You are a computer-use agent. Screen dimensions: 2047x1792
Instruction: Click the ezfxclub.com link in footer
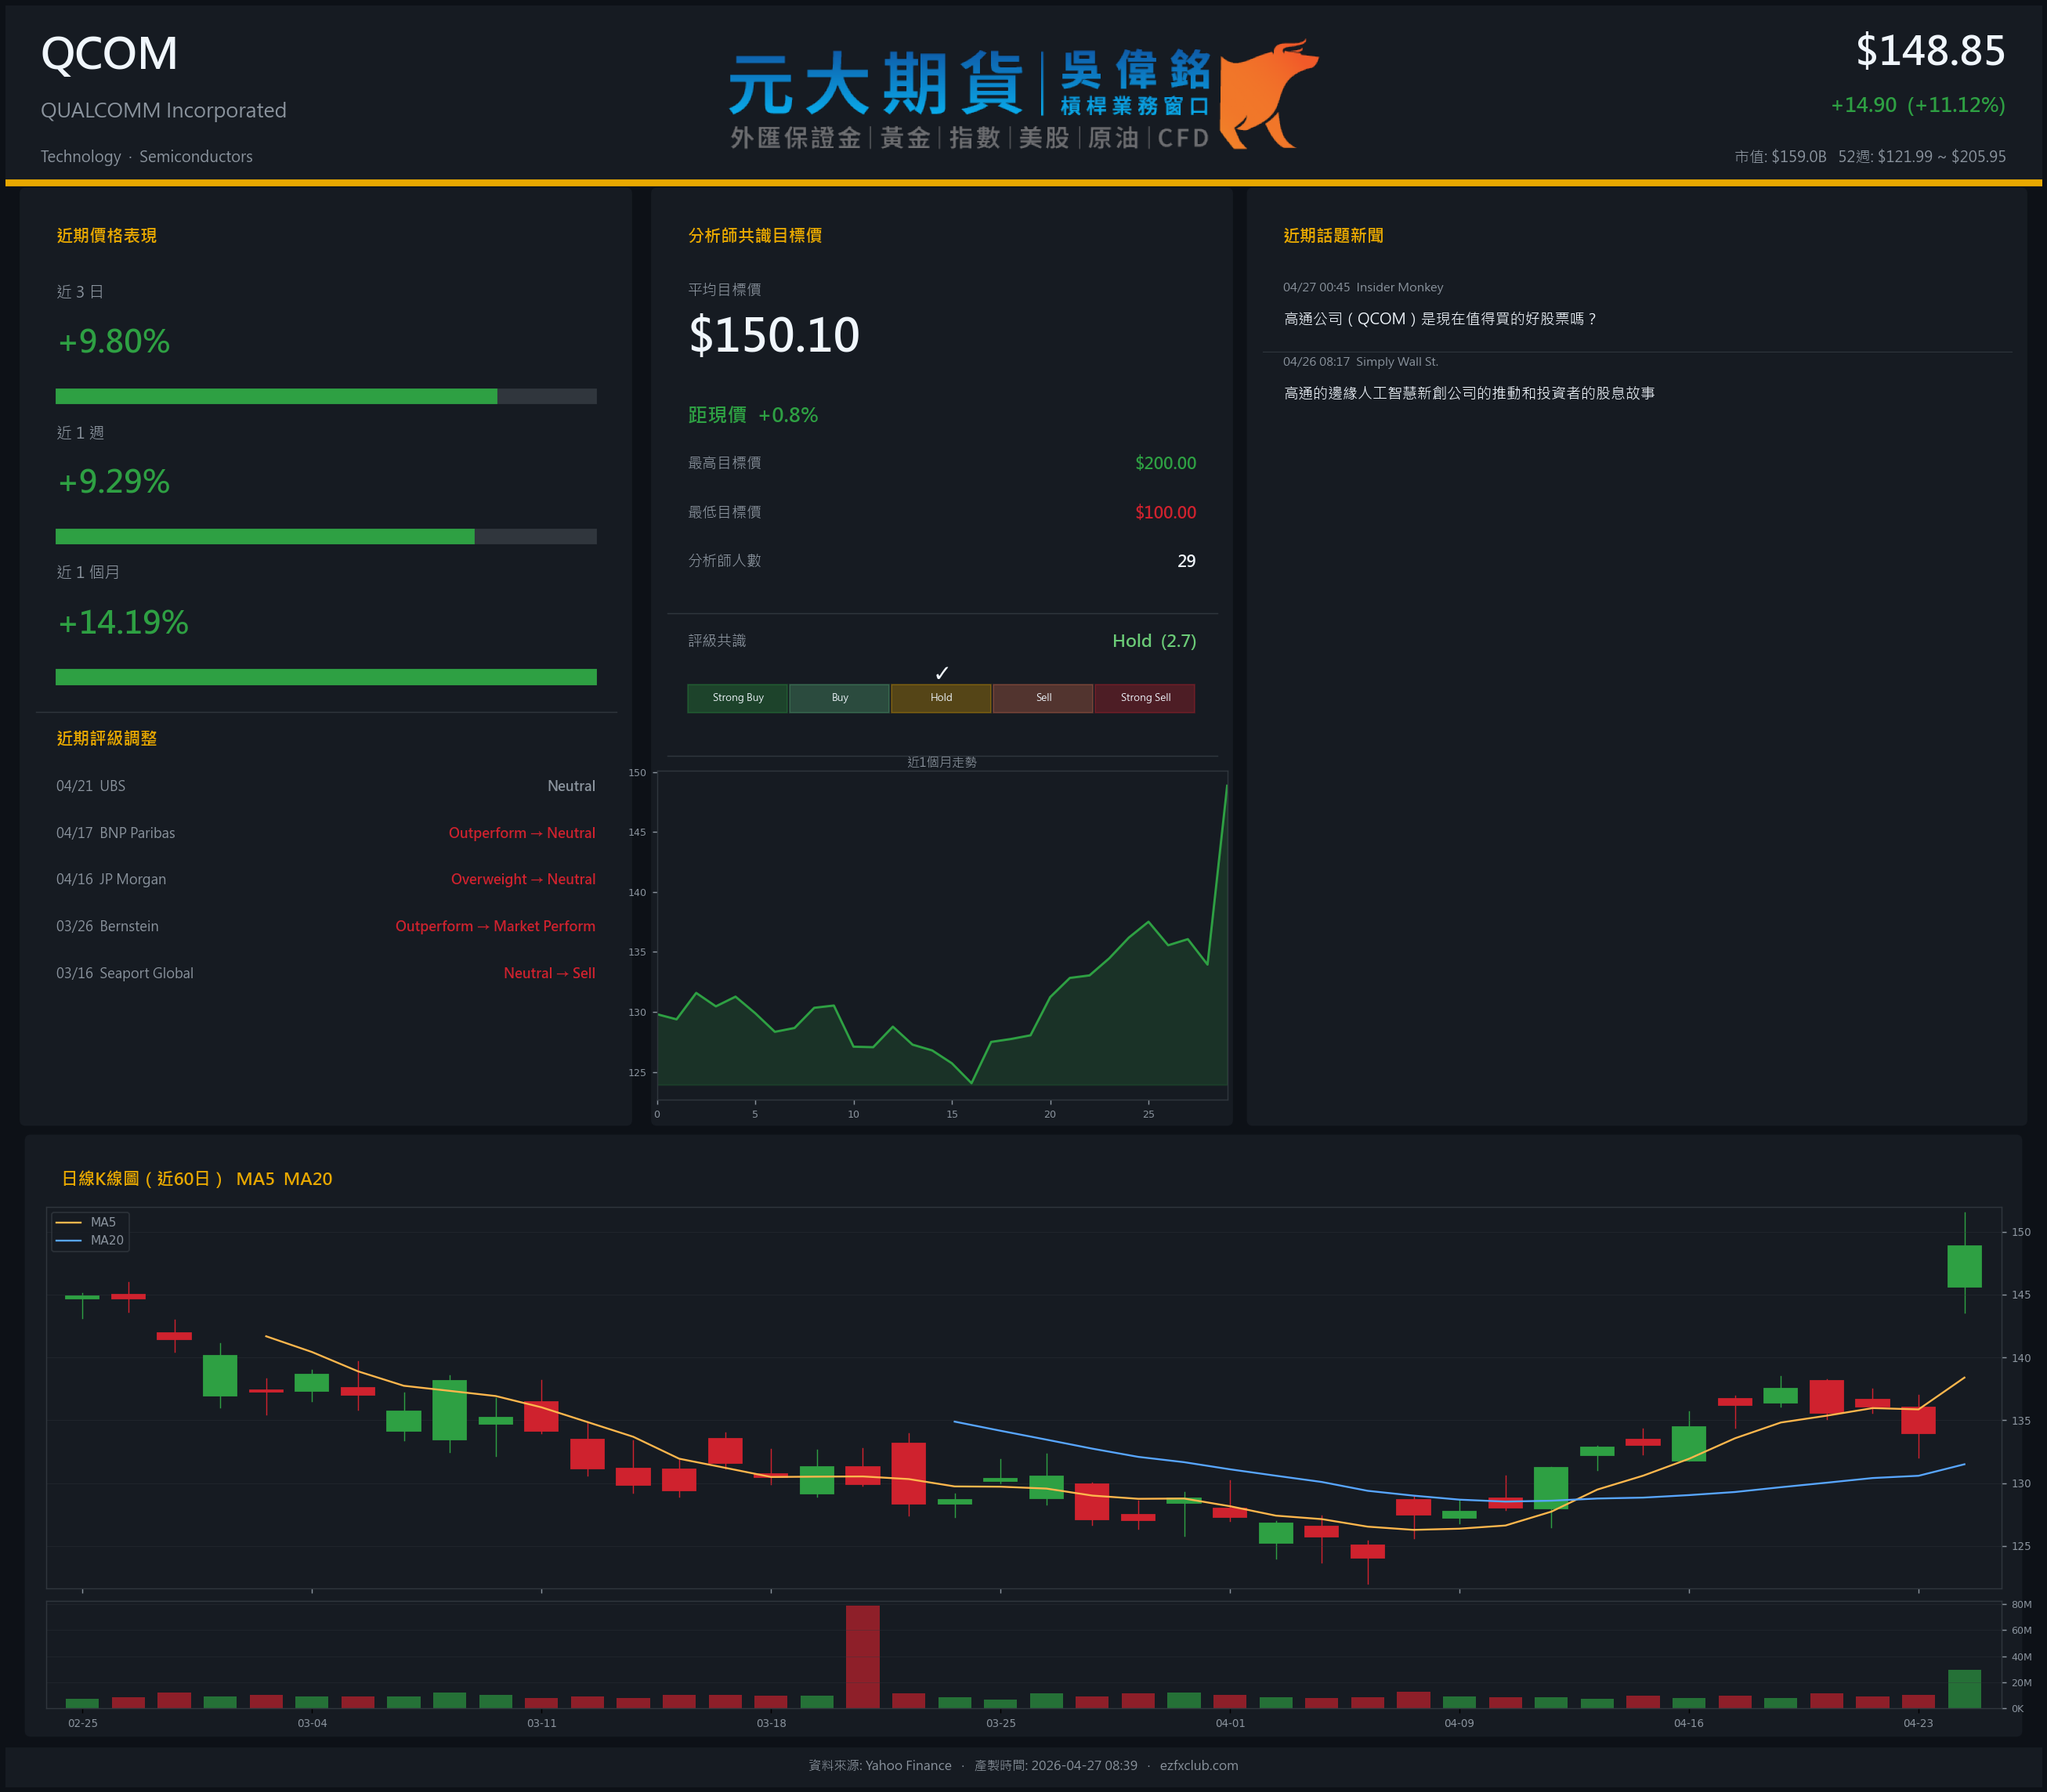pos(1199,1765)
